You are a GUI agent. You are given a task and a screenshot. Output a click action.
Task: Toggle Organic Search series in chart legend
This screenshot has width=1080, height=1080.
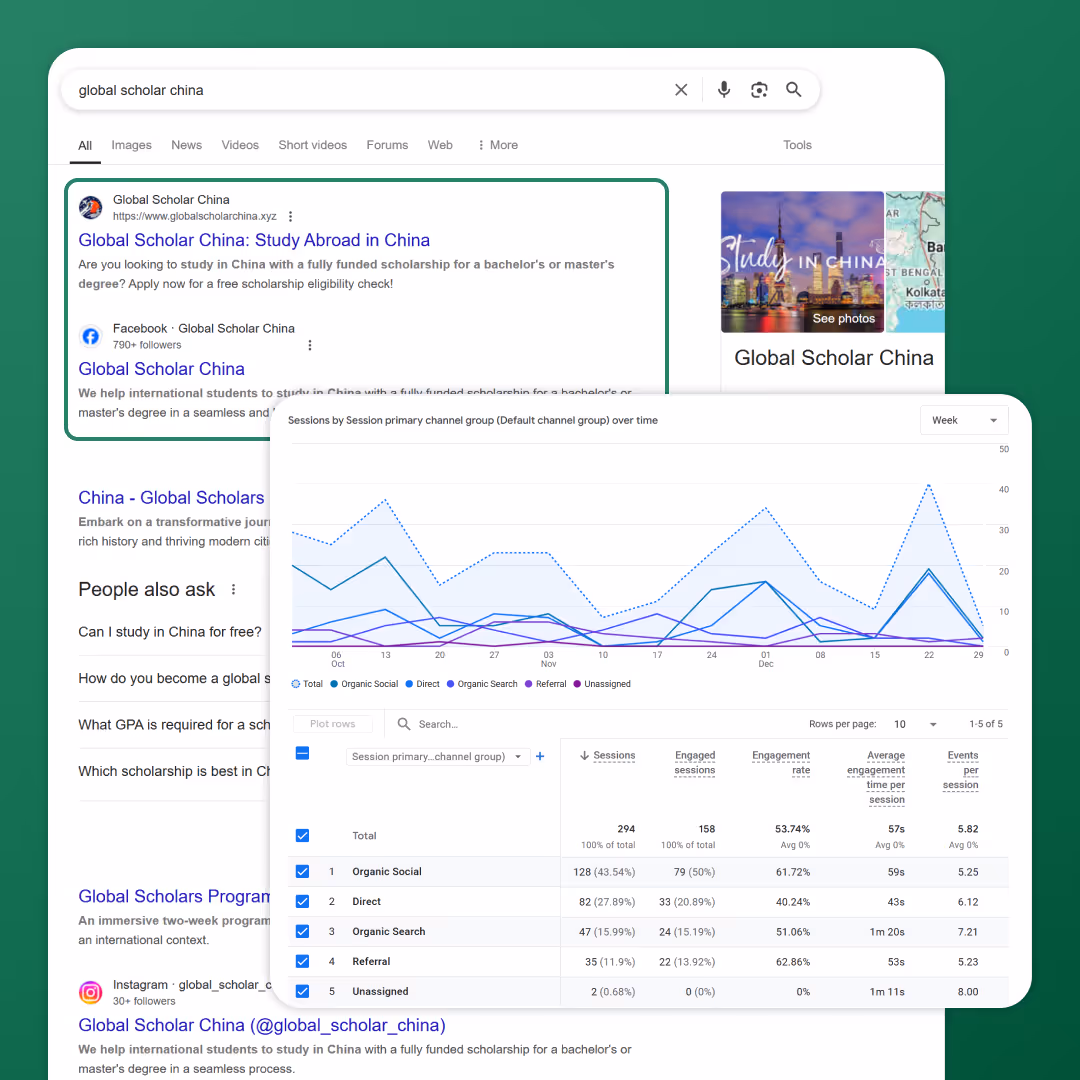(482, 684)
